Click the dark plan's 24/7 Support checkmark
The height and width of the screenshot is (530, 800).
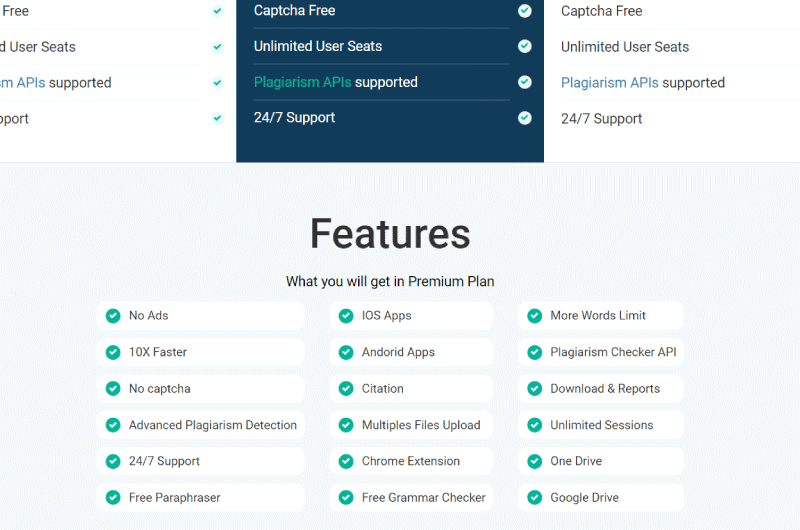(x=524, y=118)
